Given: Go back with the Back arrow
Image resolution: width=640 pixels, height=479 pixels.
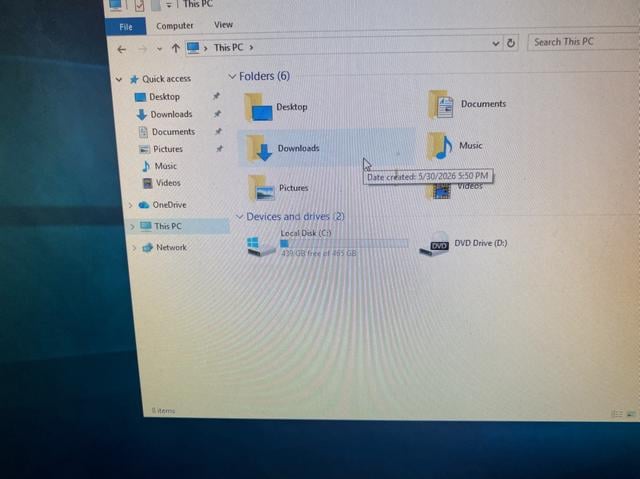Looking at the screenshot, I should click(x=122, y=49).
